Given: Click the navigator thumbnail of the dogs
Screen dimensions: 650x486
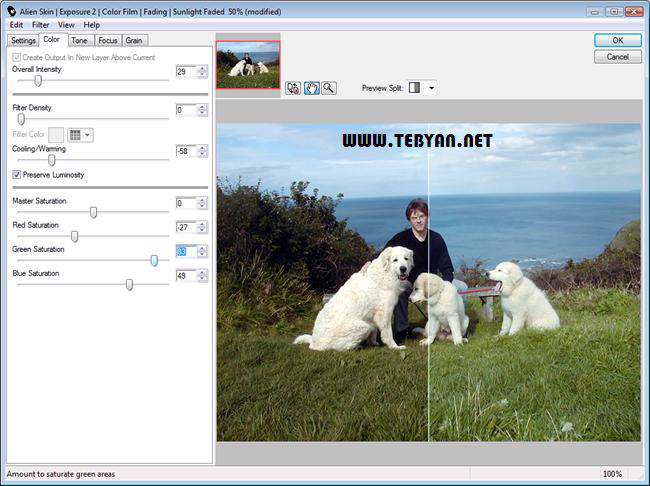Looking at the screenshot, I should pos(248,65).
